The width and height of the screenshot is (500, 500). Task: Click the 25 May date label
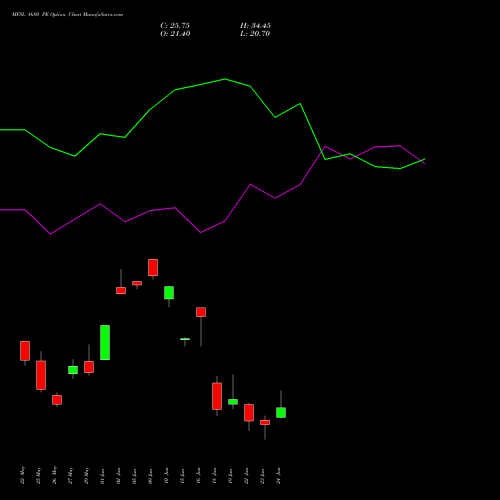38,475
